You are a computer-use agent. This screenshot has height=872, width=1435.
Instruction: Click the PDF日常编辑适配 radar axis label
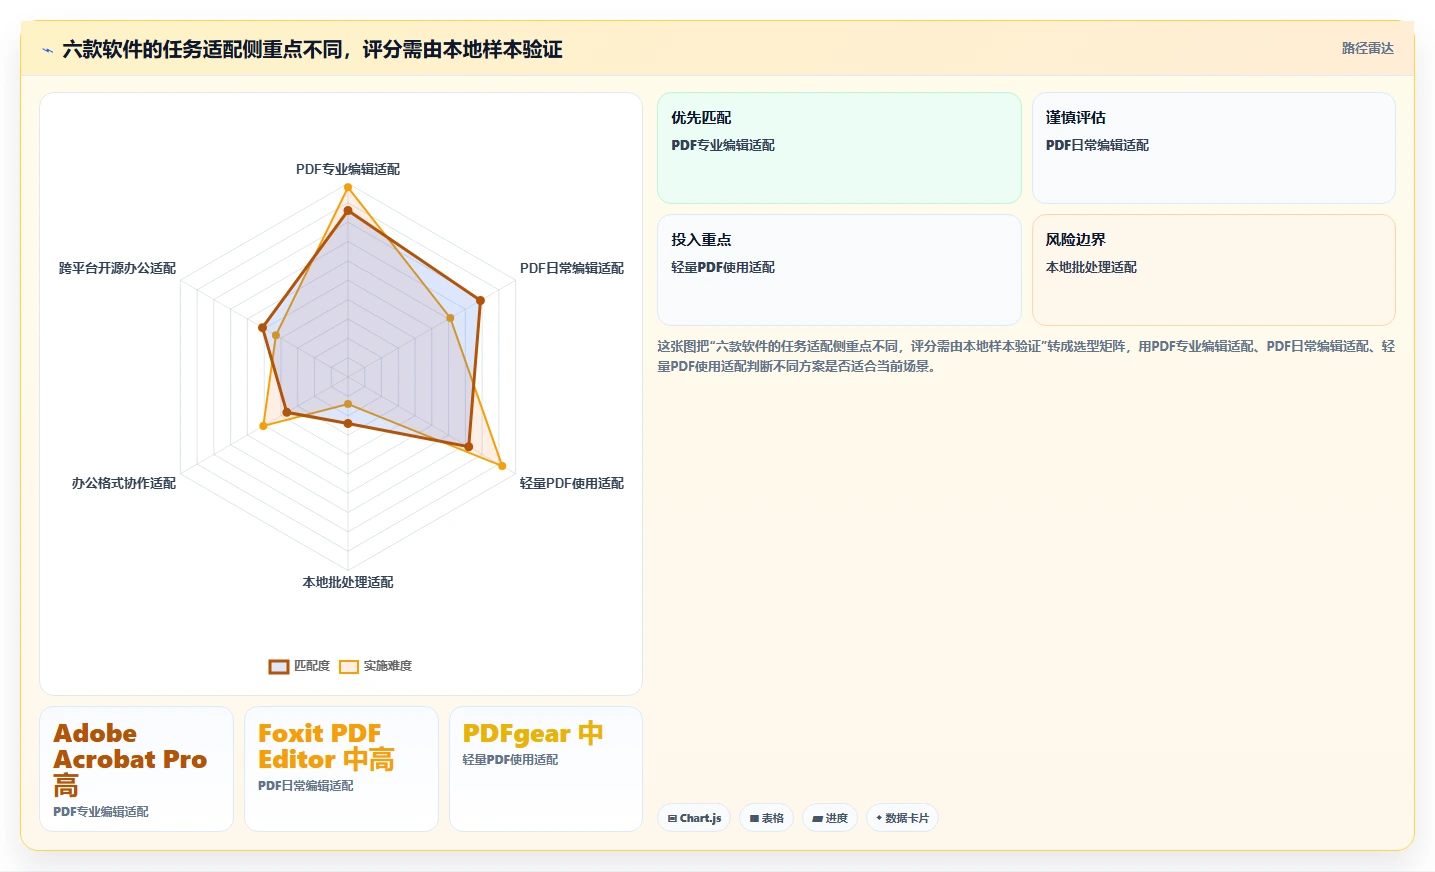click(572, 268)
